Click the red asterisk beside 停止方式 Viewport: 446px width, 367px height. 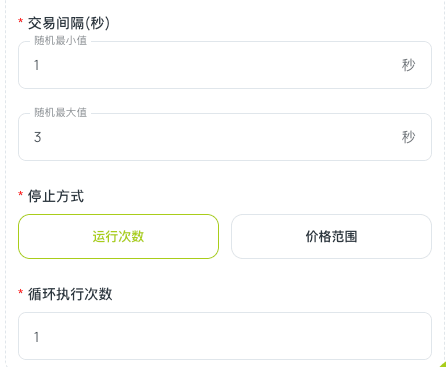click(x=20, y=193)
